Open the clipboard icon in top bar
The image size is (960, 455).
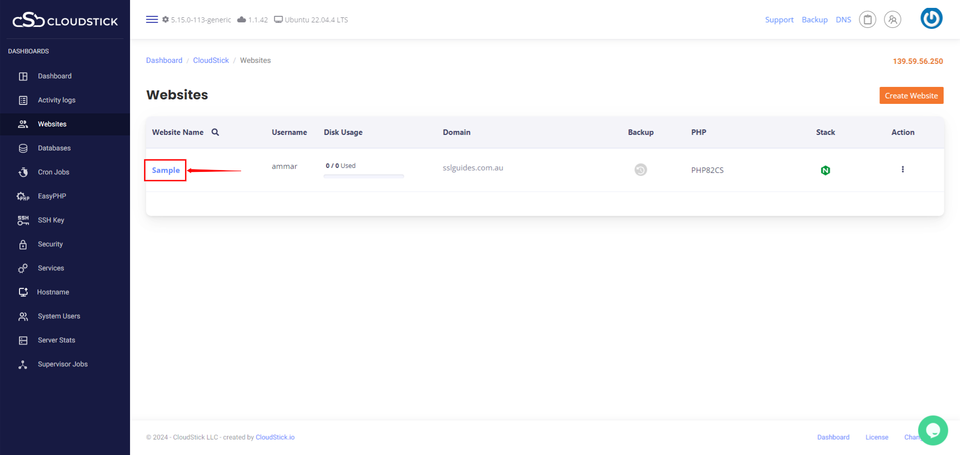point(868,19)
